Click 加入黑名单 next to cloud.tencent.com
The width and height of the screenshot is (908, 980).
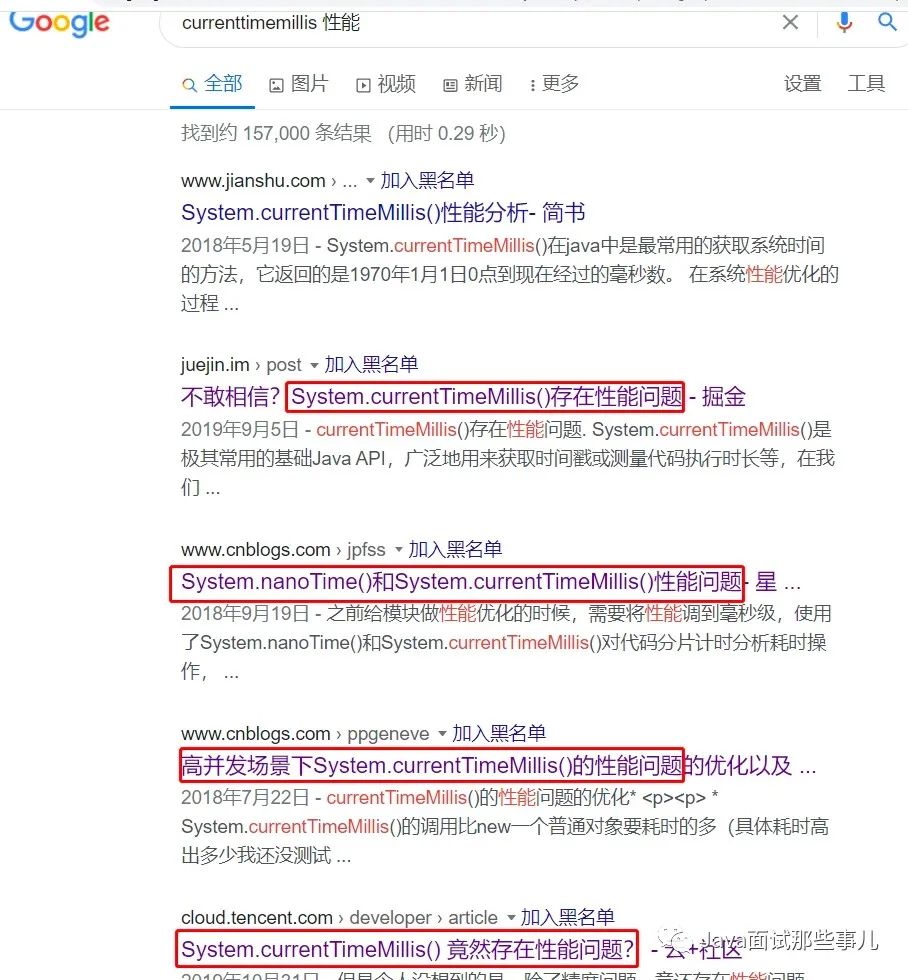pyautogui.click(x=567, y=918)
